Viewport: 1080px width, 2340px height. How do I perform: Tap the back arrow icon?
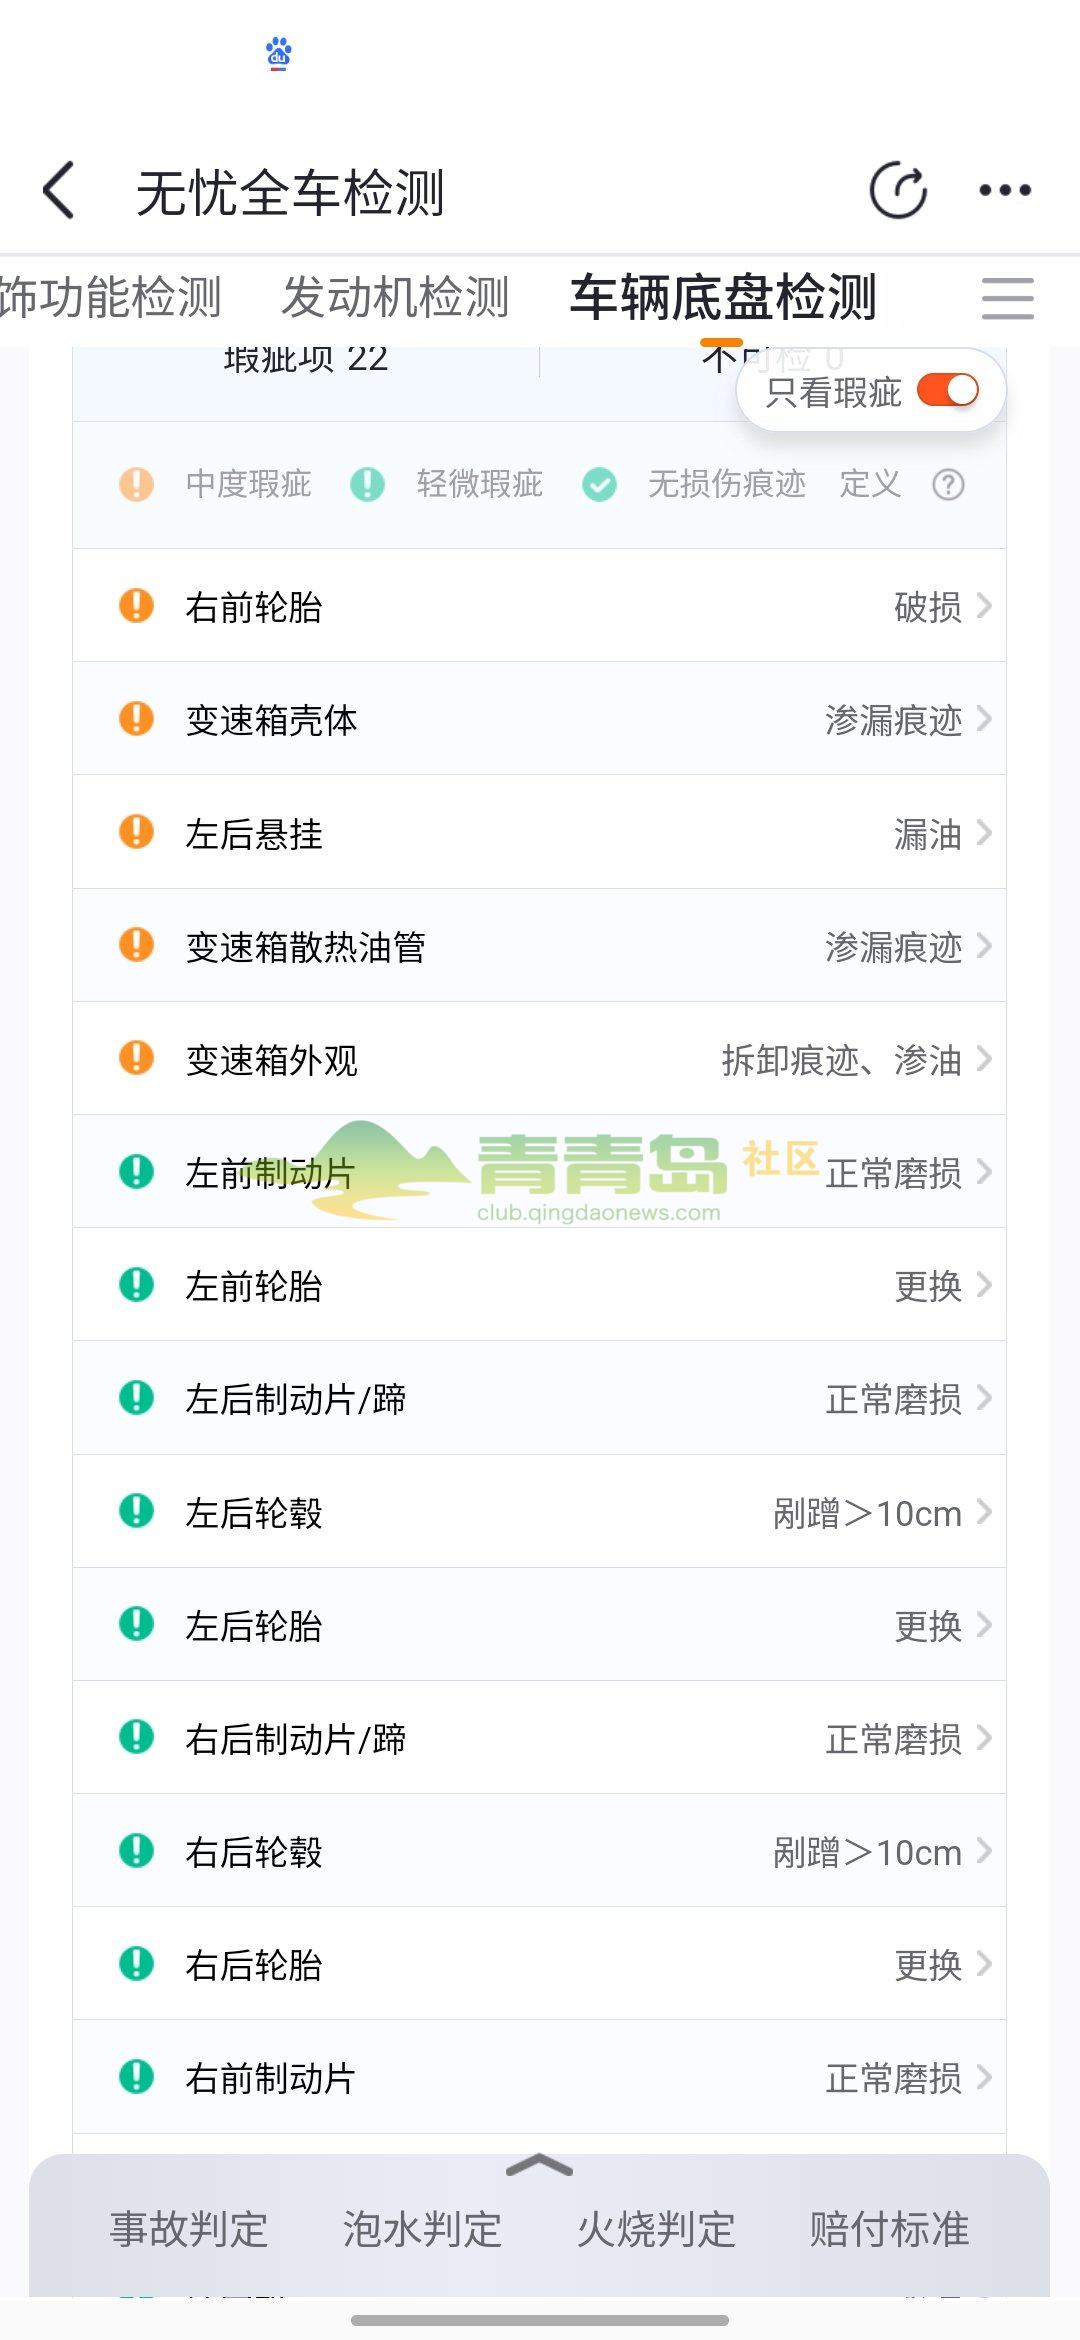(60, 190)
